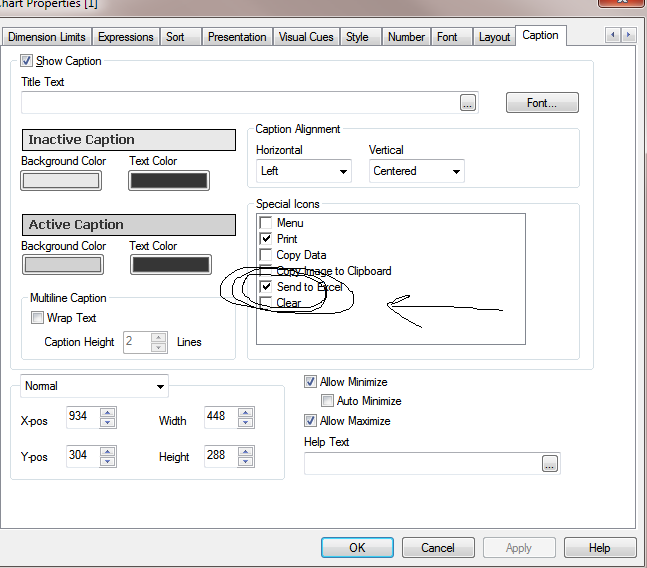Increase Caption Height lines with up arrow
The width and height of the screenshot is (647, 568).
(158, 337)
